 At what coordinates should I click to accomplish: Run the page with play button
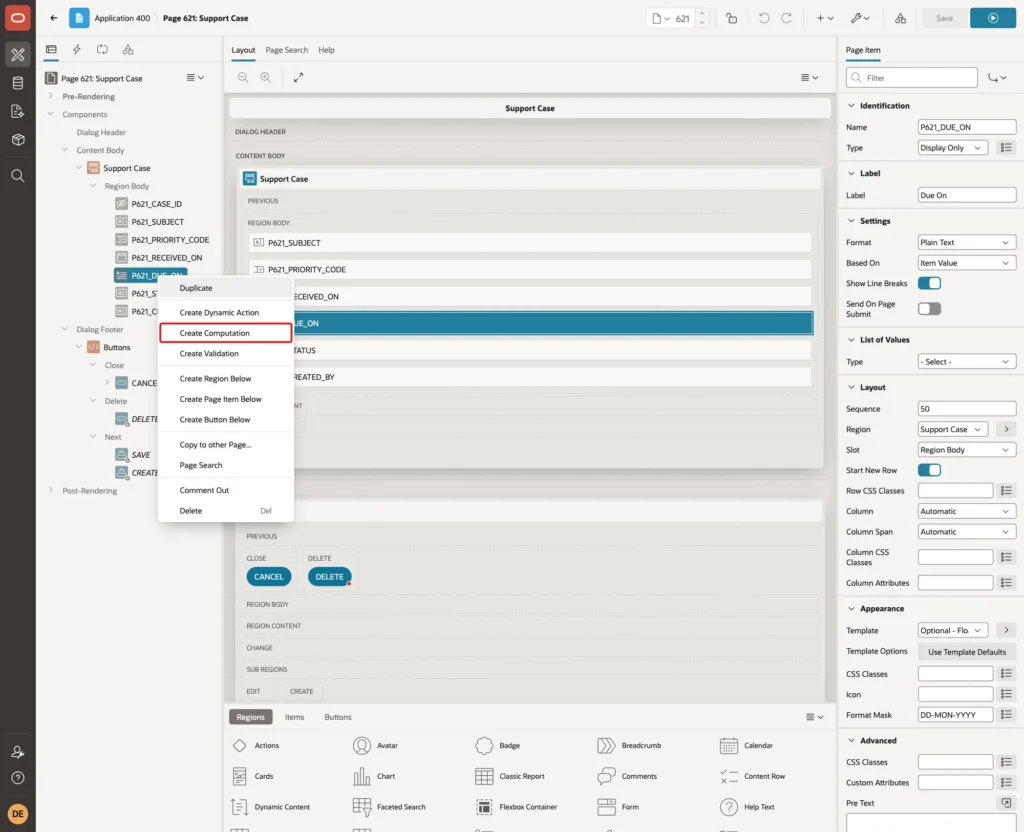click(x=993, y=18)
